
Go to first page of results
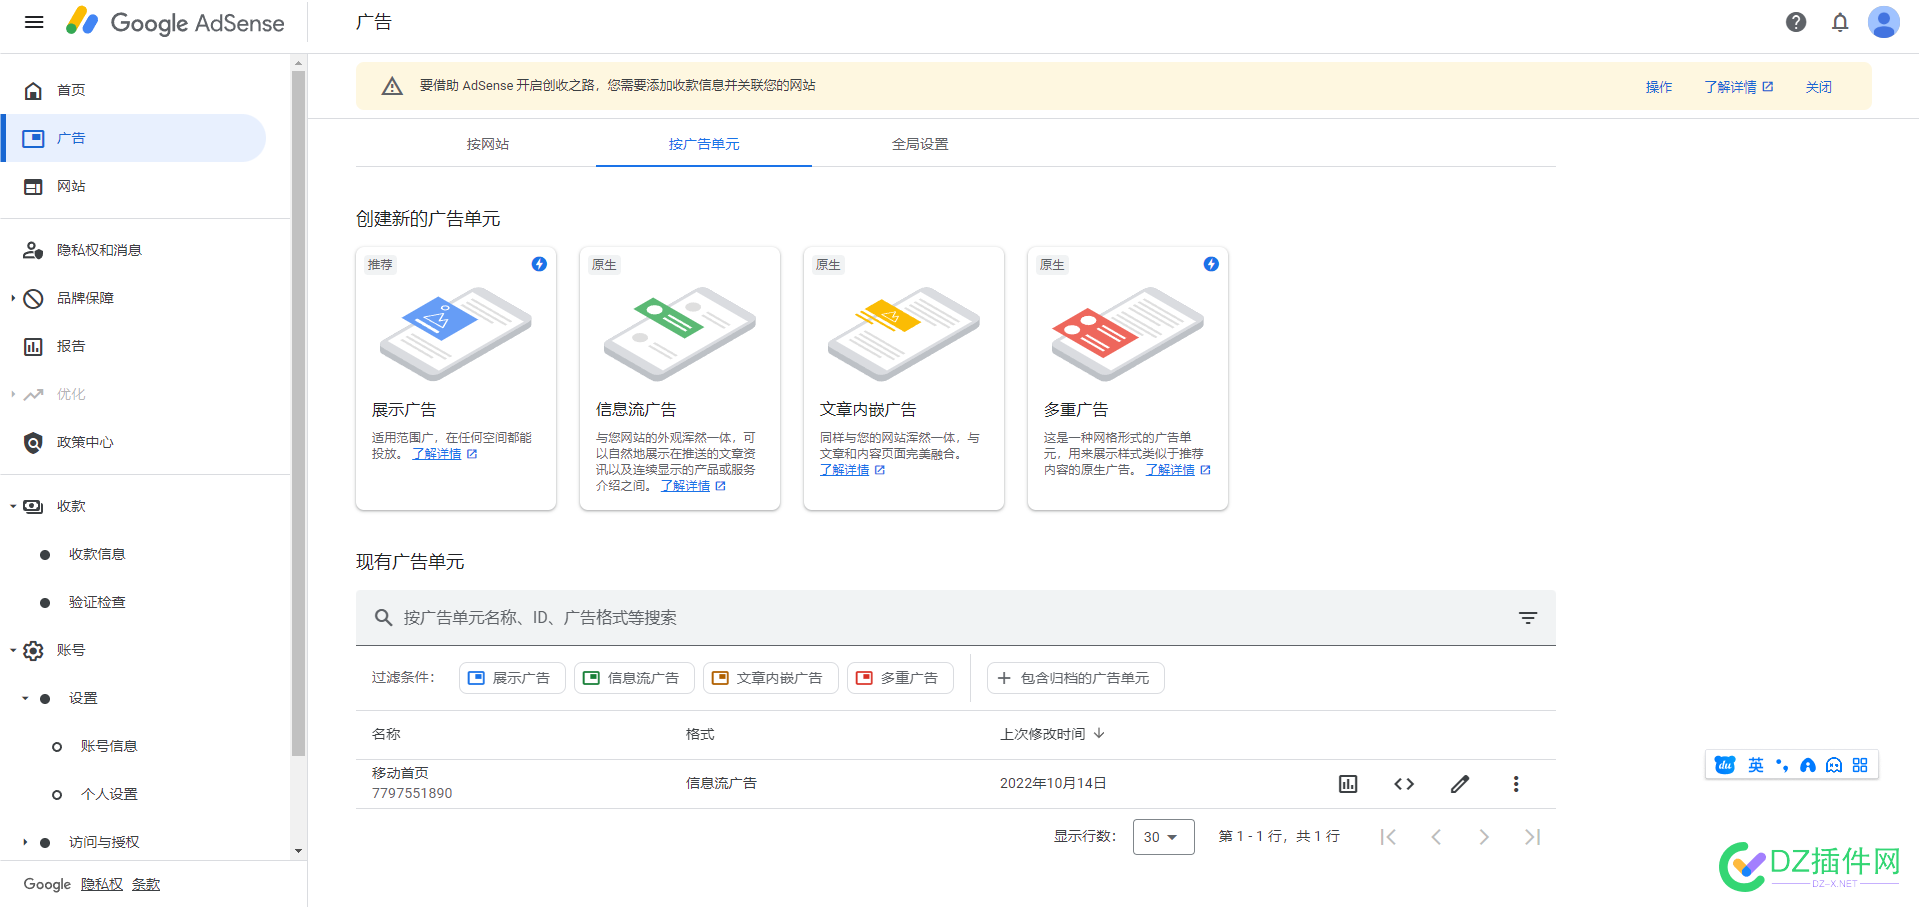1388,837
